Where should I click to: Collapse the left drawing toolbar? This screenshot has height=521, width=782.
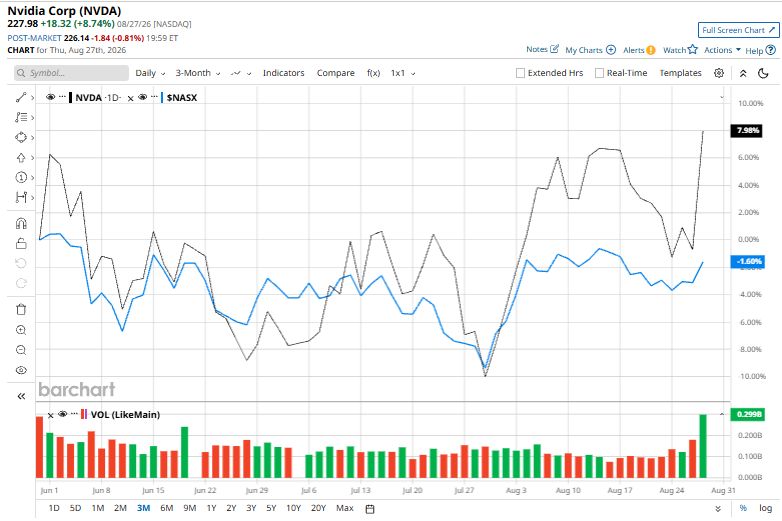21,396
